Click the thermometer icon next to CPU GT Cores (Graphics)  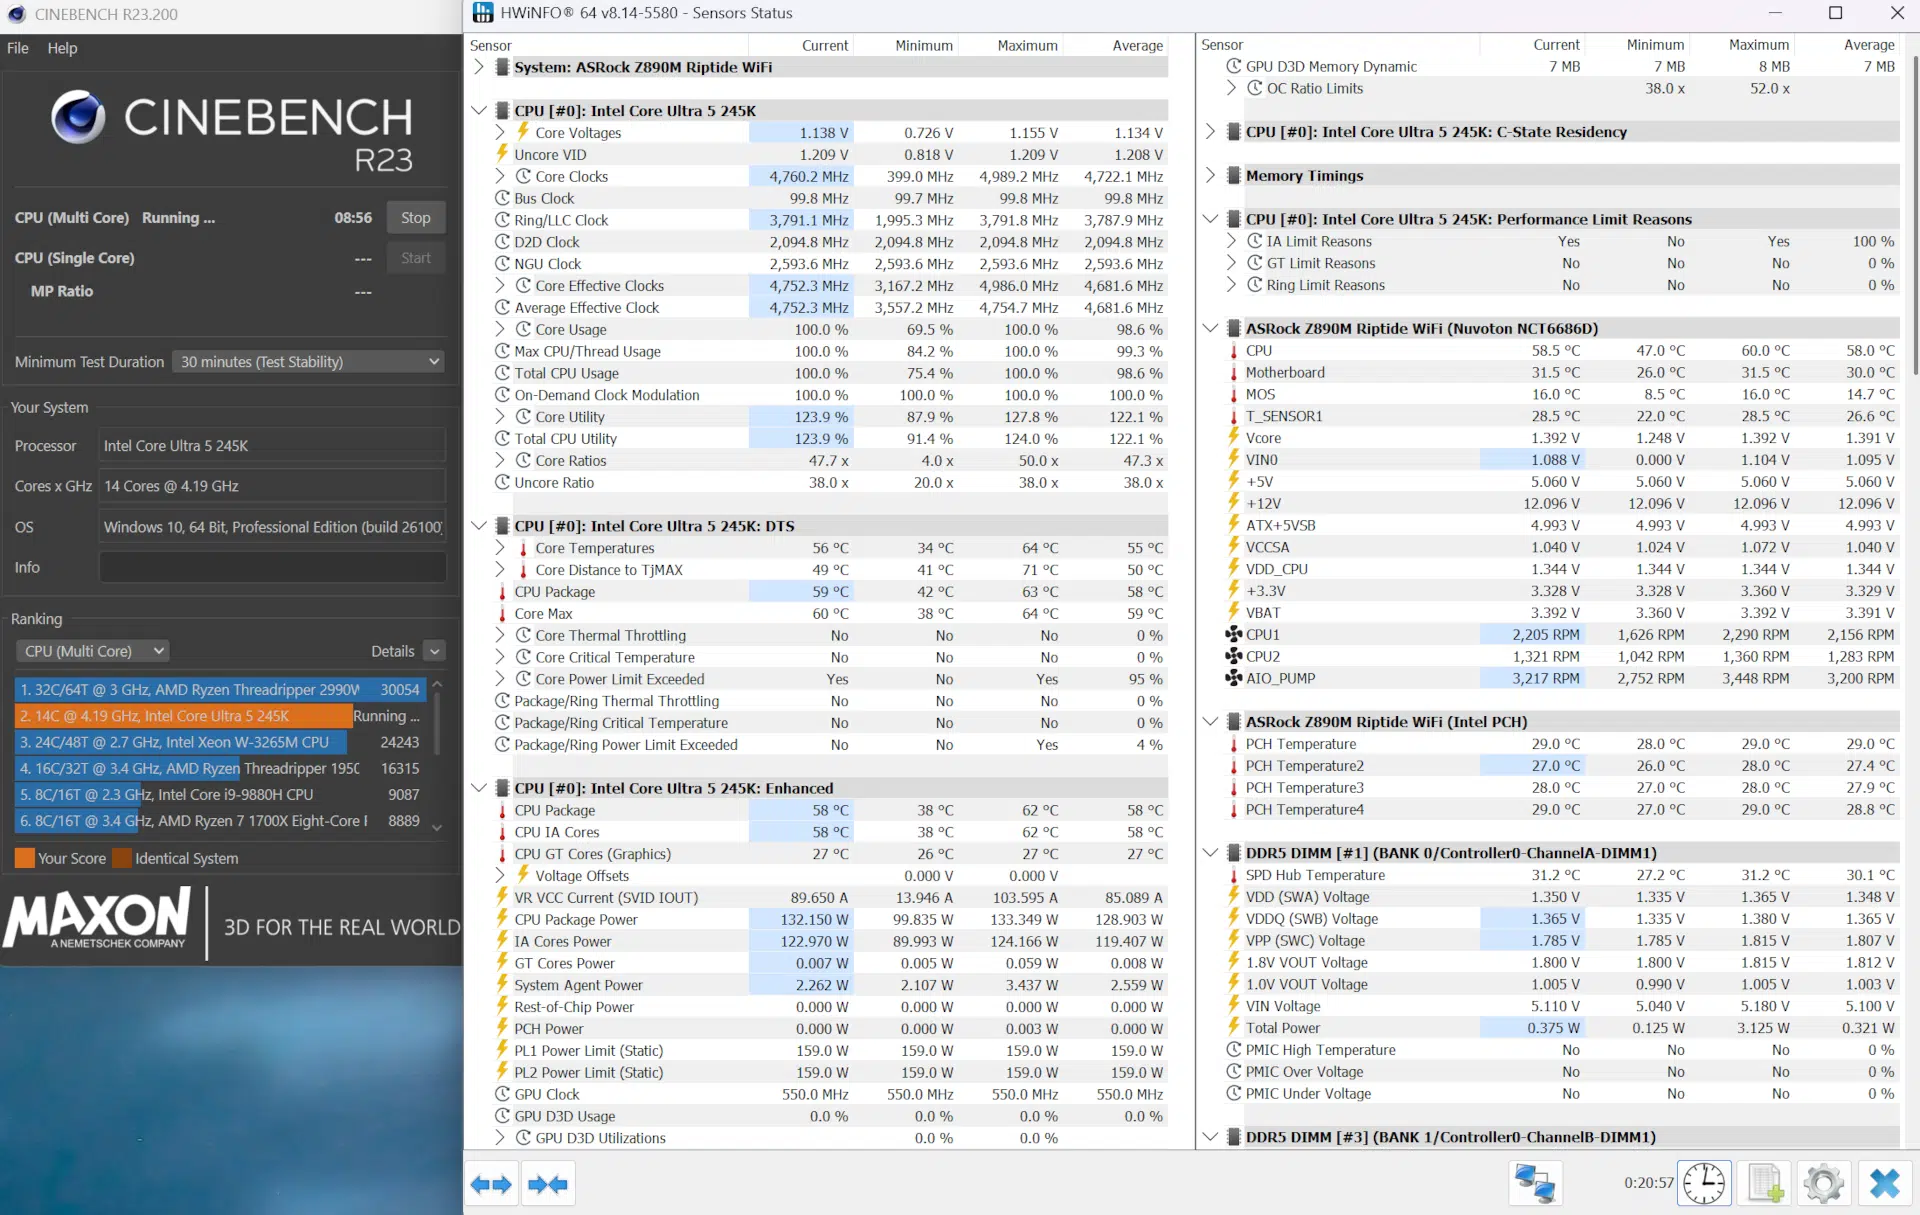tap(502, 854)
